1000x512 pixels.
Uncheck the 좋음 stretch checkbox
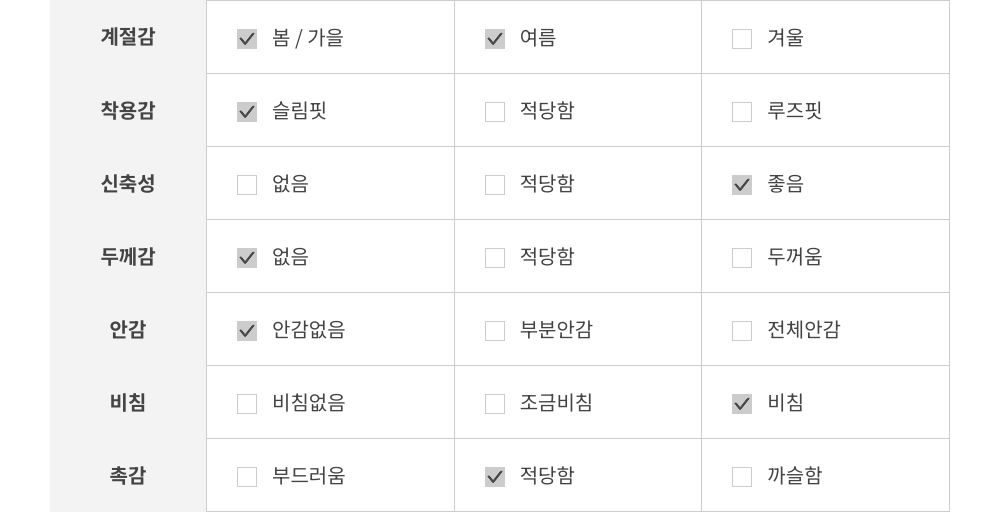click(x=742, y=185)
